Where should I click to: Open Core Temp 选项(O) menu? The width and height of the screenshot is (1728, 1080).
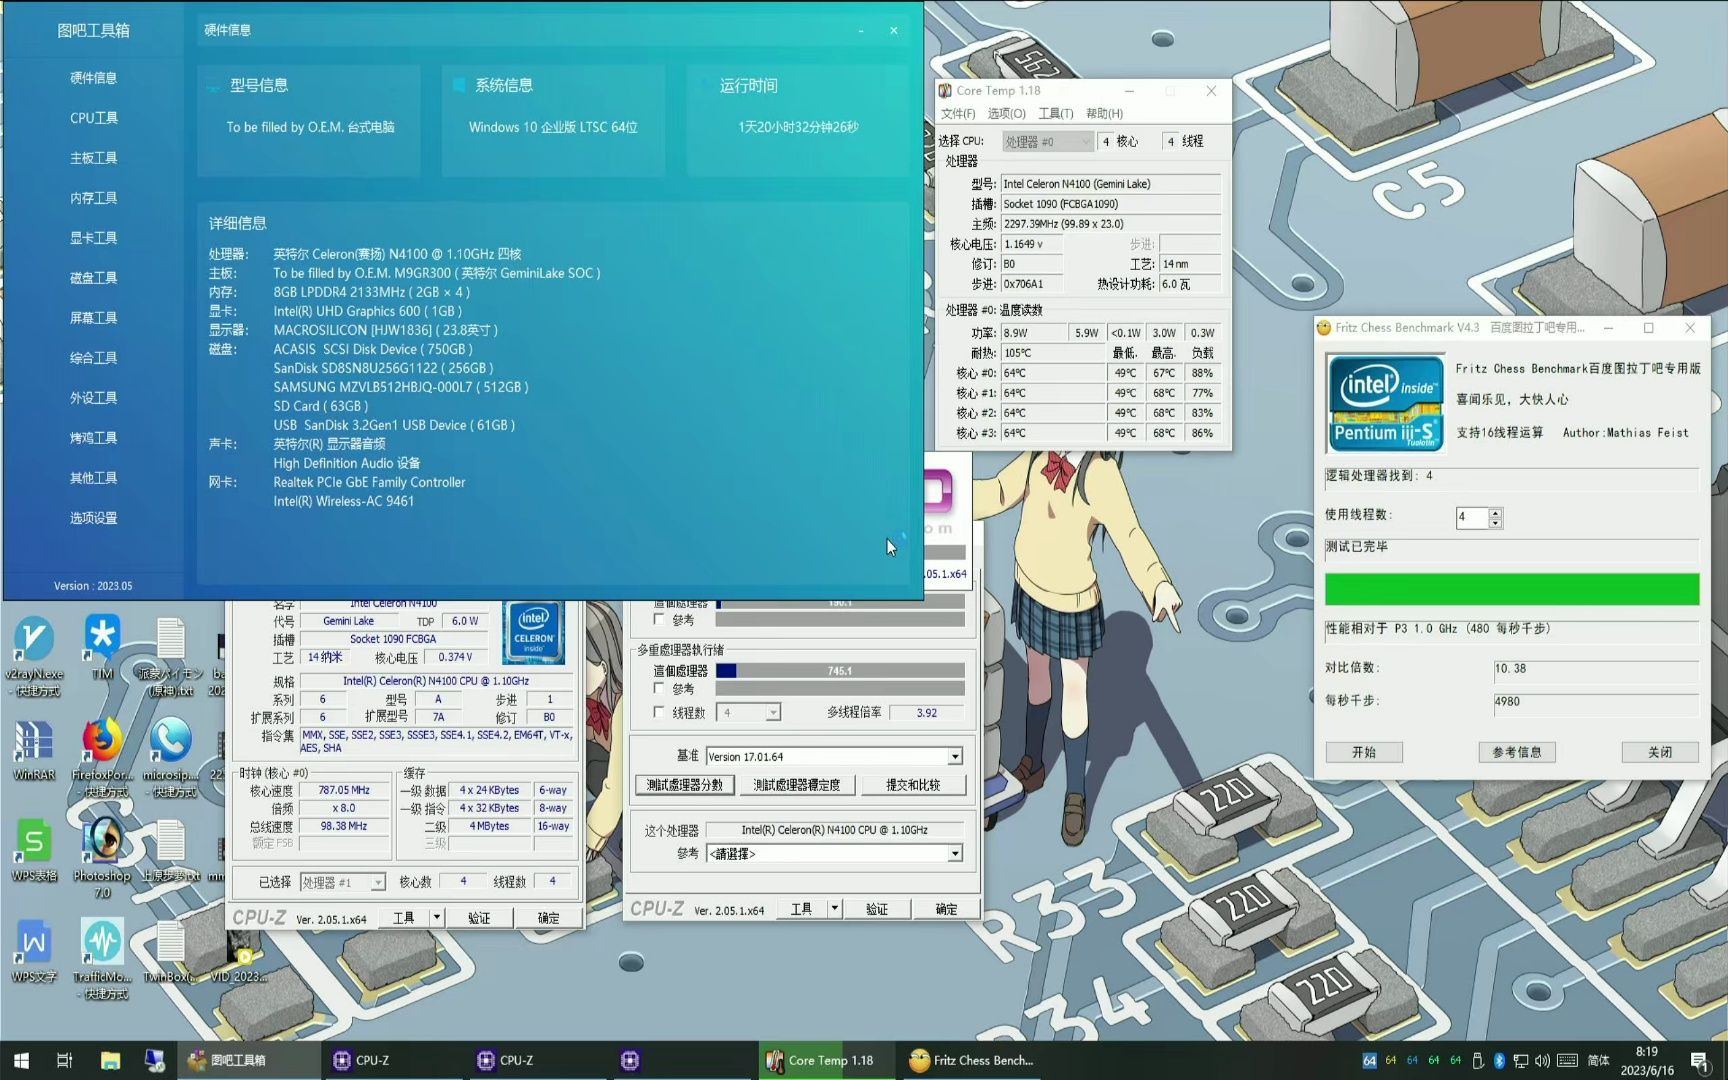(x=1006, y=114)
